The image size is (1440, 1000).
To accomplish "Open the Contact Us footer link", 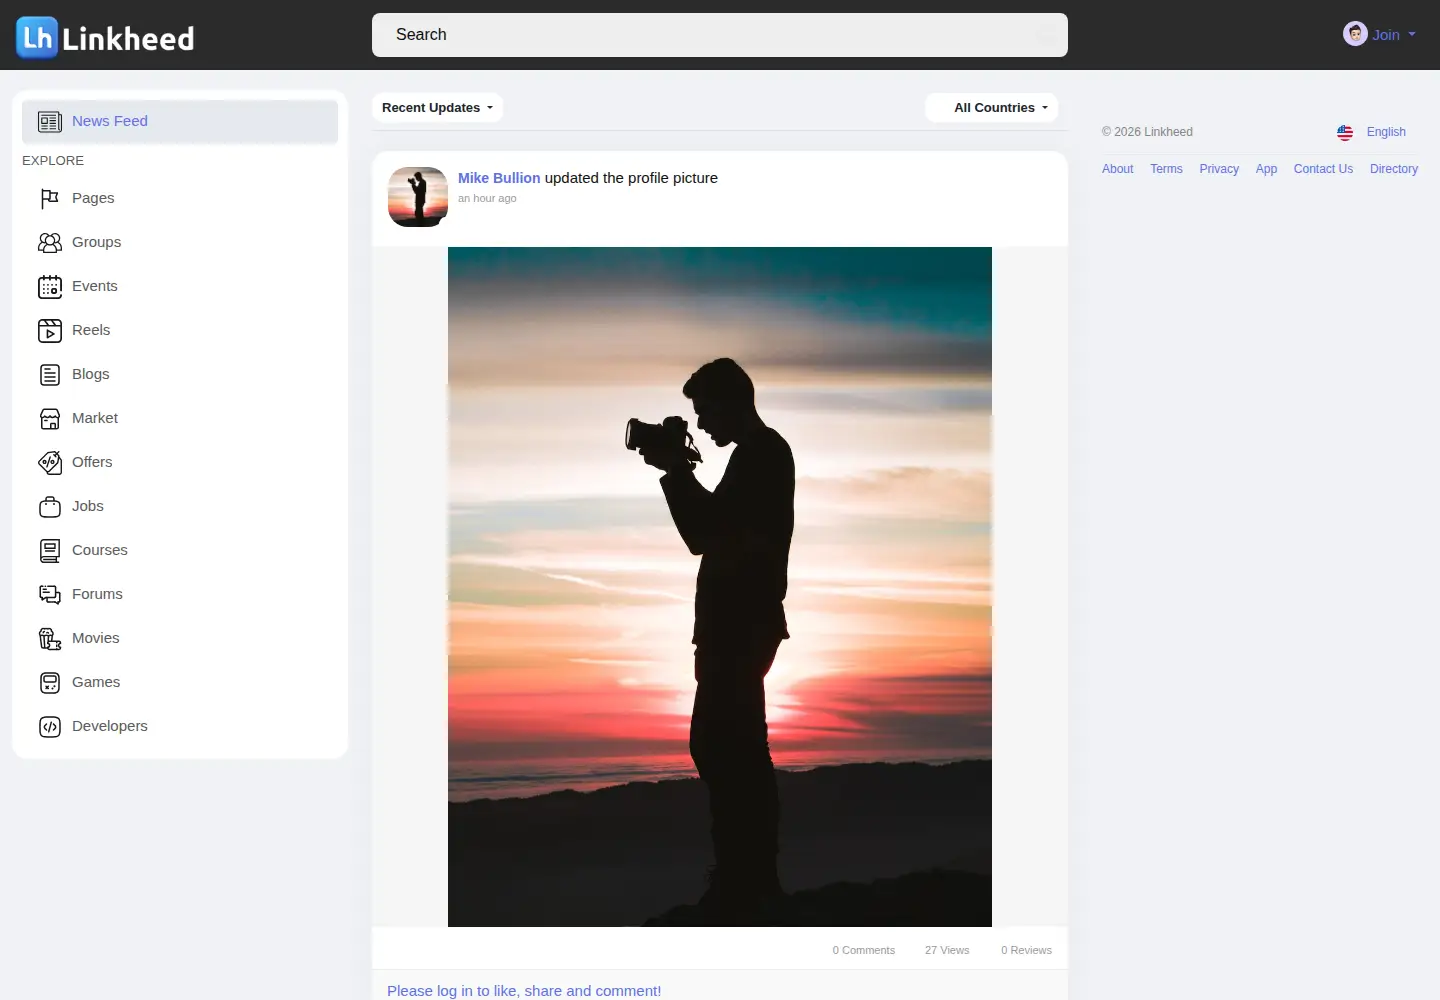I will coord(1323,169).
